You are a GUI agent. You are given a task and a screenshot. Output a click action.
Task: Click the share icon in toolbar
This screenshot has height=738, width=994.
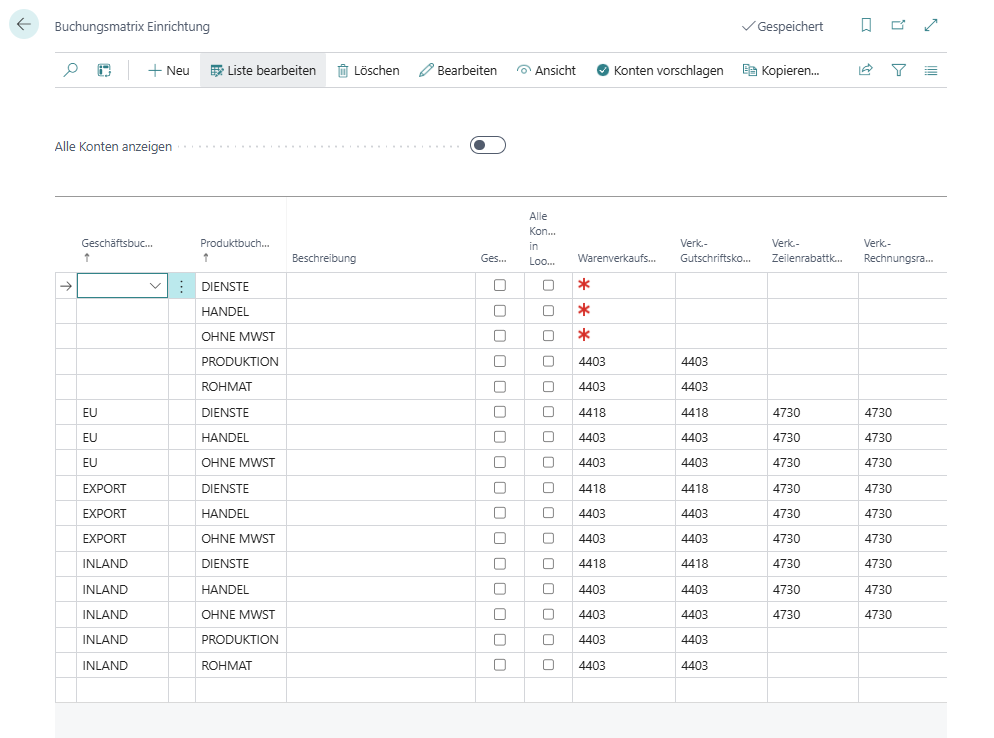(x=866, y=70)
